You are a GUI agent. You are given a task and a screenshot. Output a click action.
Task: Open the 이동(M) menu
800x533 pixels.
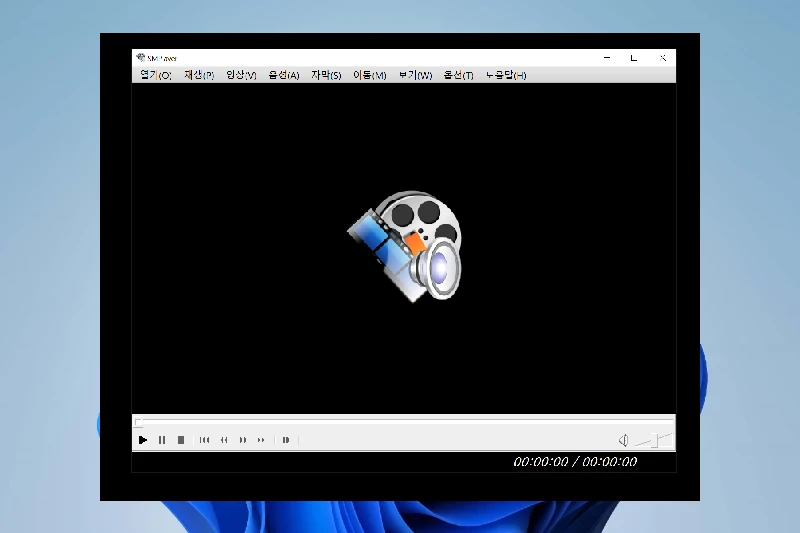point(370,75)
